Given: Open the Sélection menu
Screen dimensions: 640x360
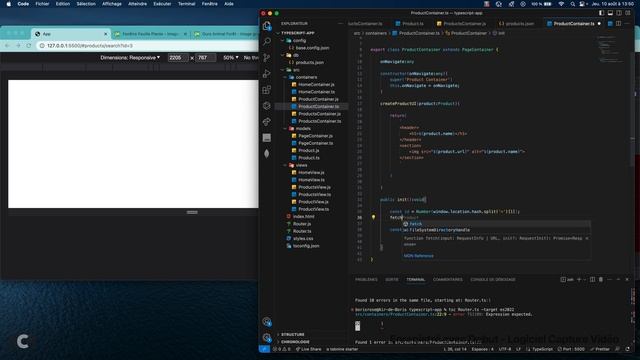Looking at the screenshot, I should point(86,4).
